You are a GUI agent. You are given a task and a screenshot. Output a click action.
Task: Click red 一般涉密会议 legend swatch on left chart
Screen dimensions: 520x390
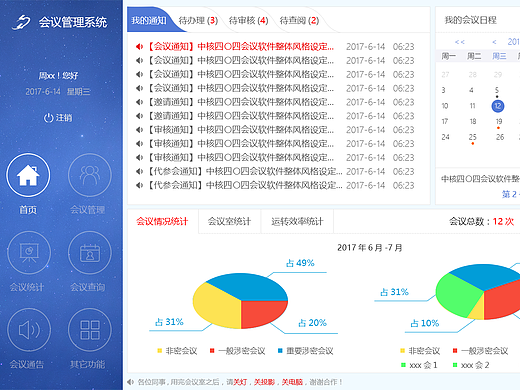point(212,351)
